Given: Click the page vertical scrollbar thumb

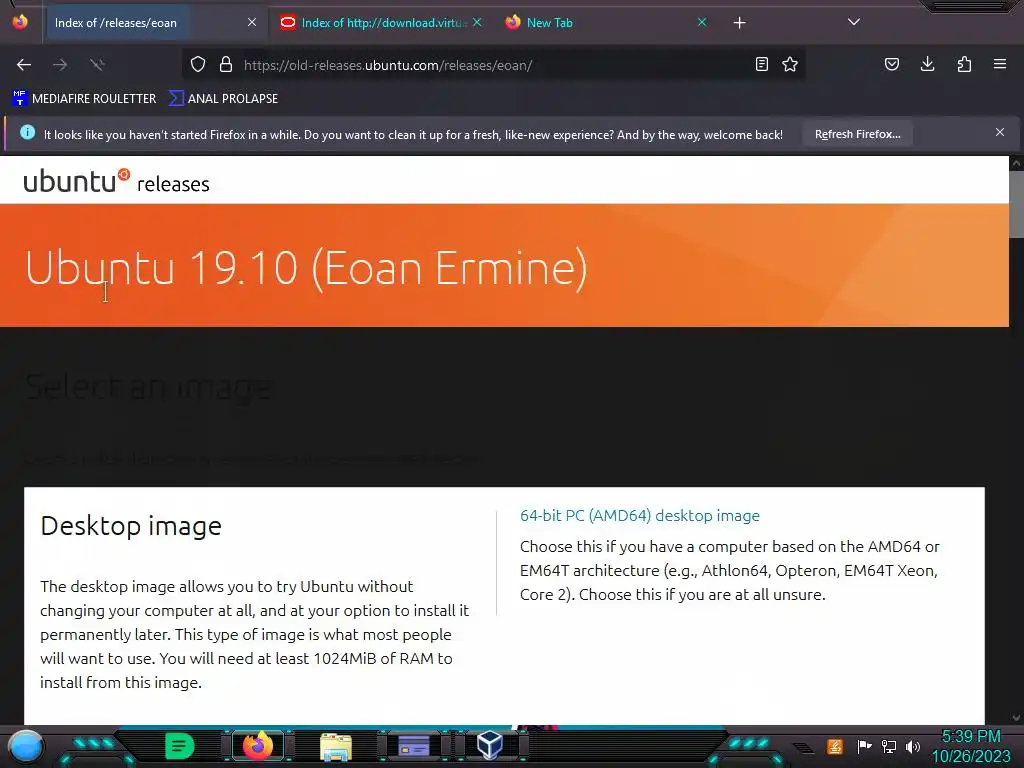Looking at the screenshot, I should click(1016, 202).
